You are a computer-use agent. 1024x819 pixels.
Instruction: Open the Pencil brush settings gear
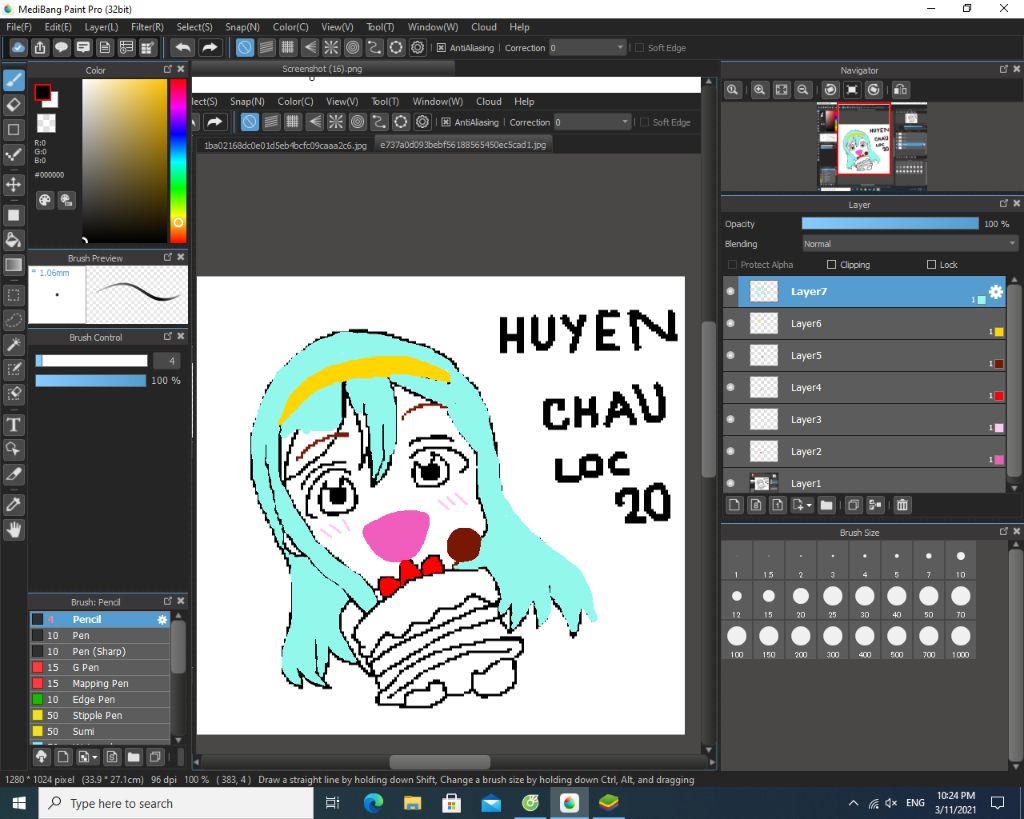(x=162, y=619)
